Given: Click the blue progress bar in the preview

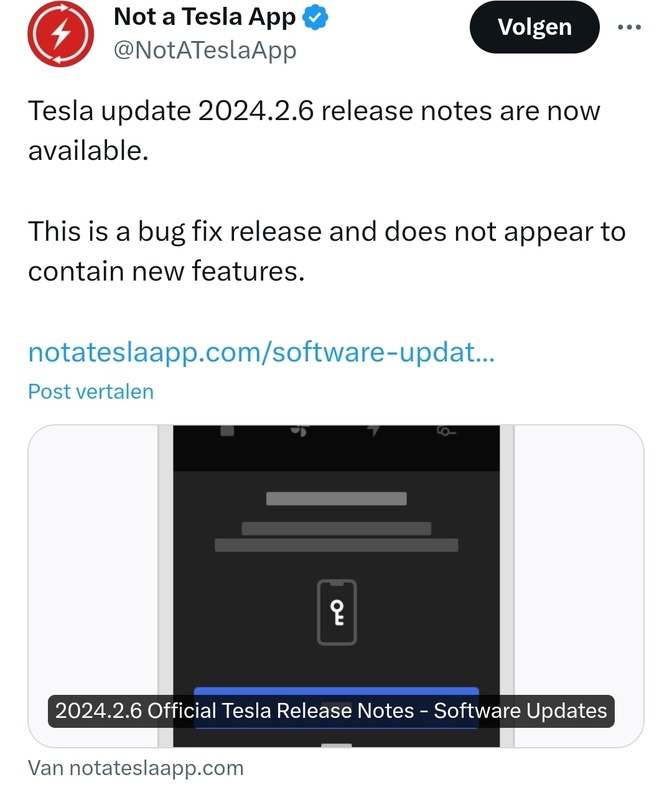Looking at the screenshot, I should click(337, 689).
